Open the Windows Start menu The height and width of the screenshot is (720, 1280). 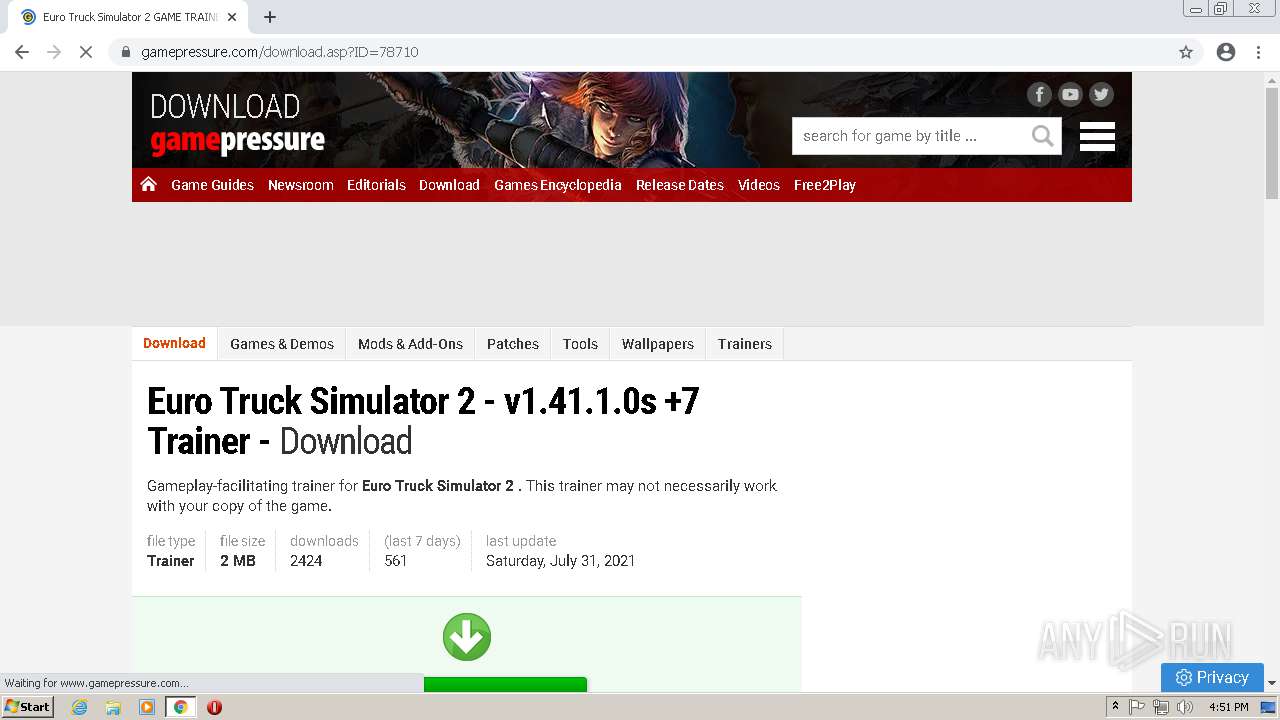(27, 707)
